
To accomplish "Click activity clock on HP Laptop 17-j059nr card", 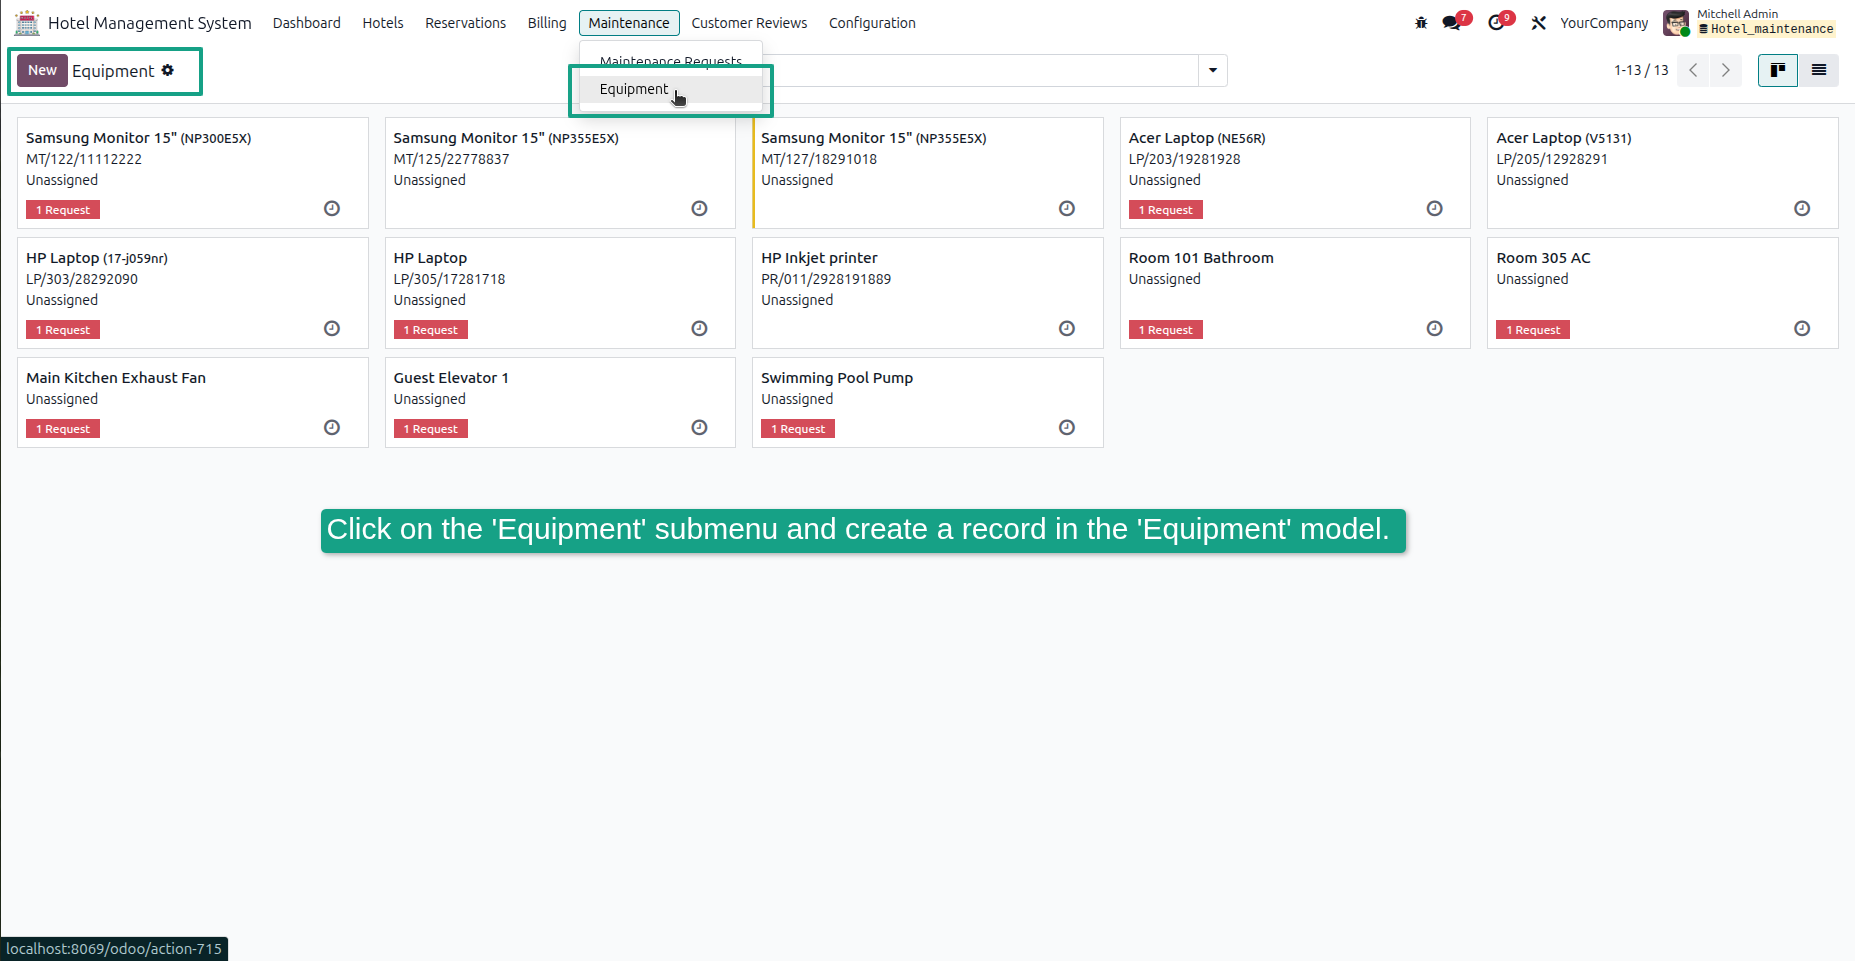I will tap(332, 328).
